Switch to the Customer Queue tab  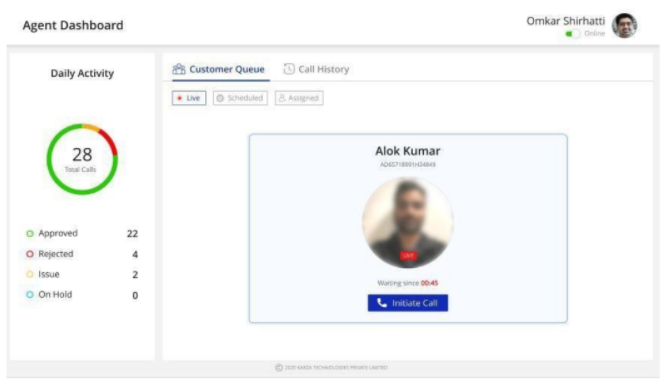[219, 69]
